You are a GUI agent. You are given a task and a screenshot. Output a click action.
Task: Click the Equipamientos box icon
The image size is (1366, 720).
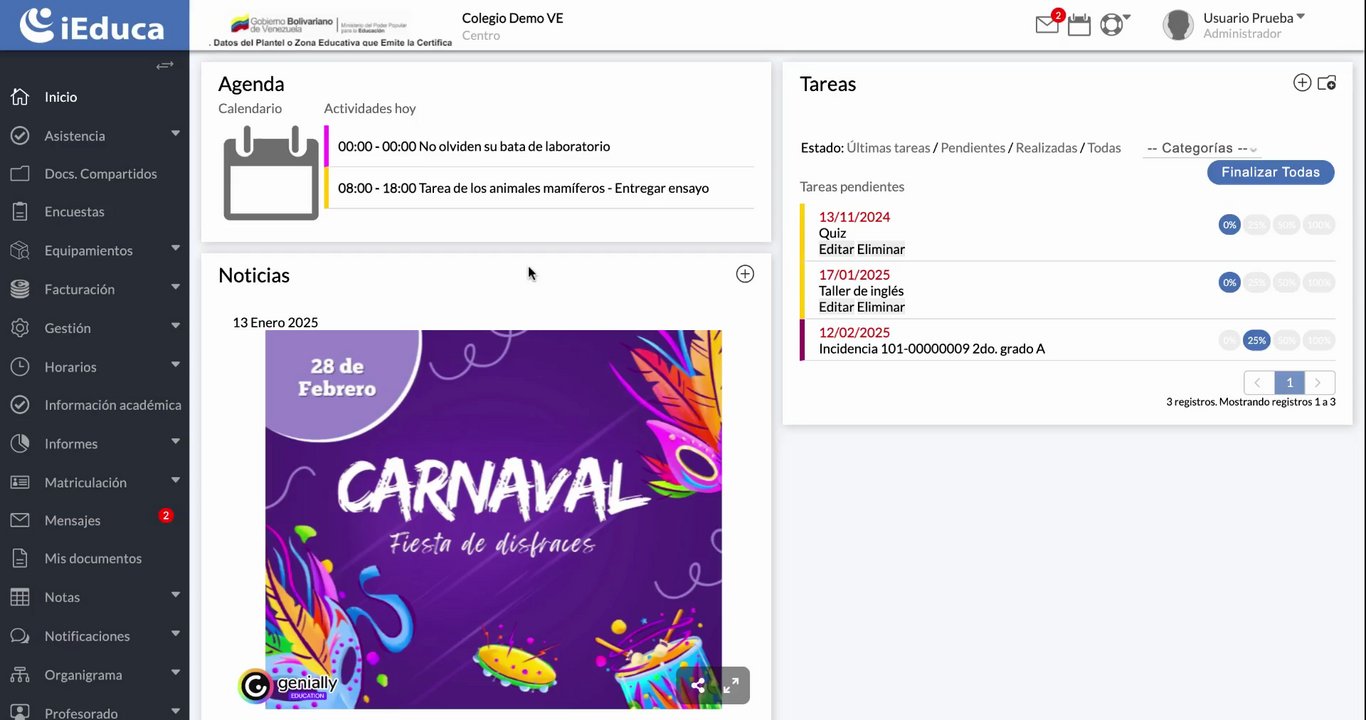(x=20, y=250)
